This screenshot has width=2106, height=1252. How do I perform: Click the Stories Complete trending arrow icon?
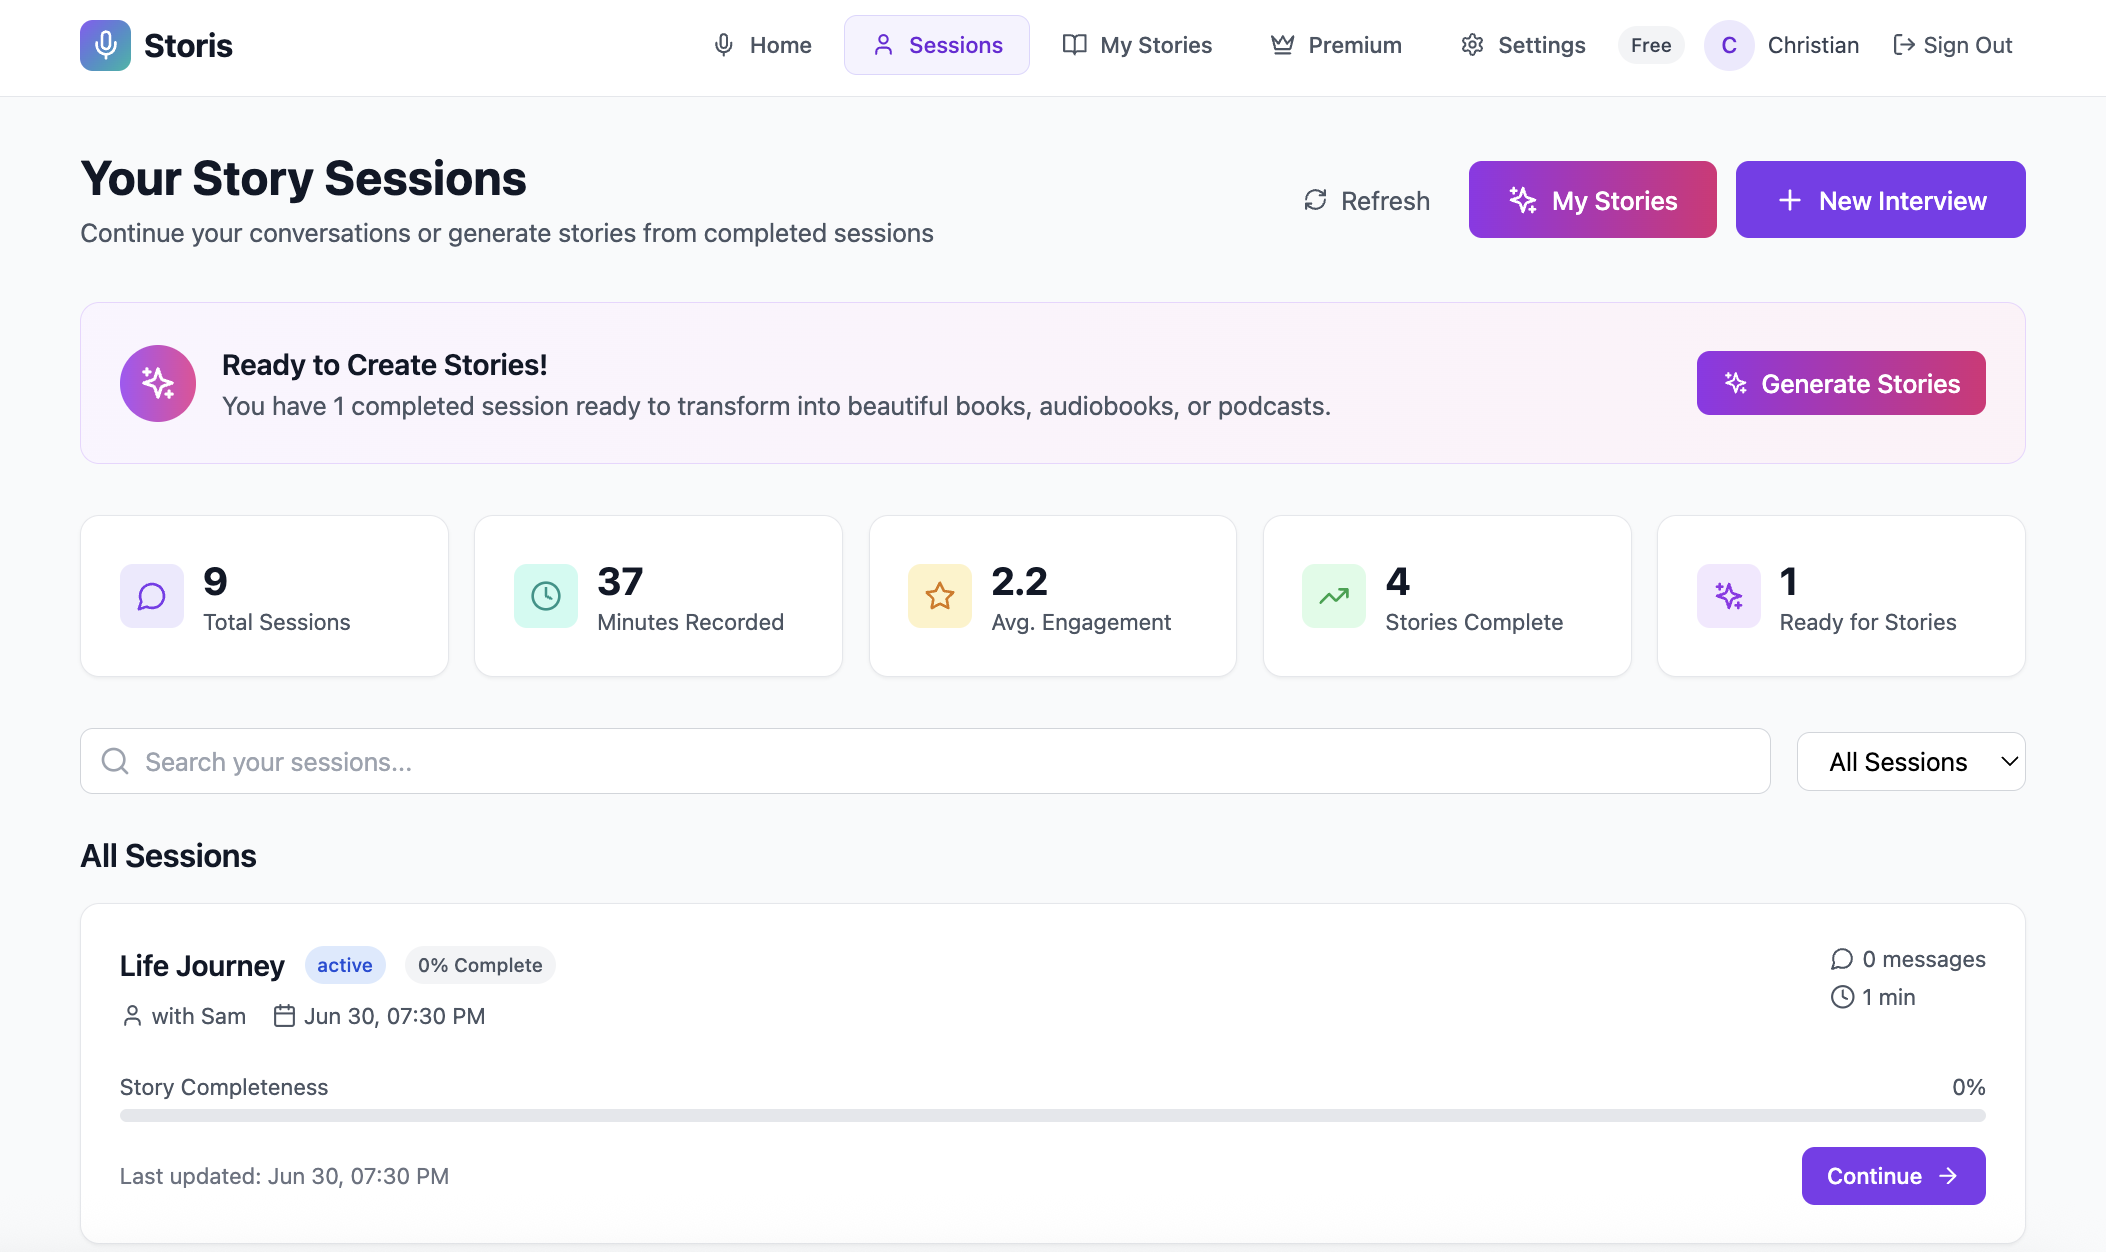[1334, 596]
